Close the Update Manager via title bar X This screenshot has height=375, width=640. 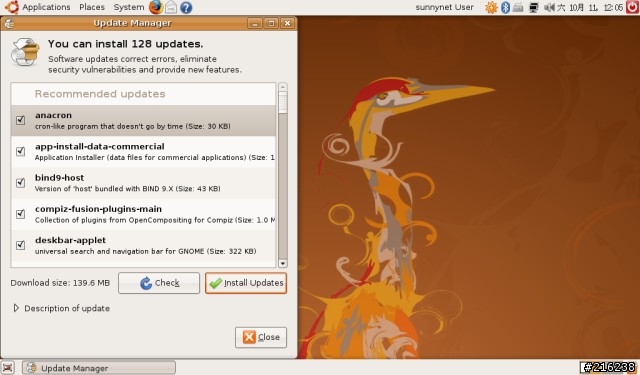287,23
